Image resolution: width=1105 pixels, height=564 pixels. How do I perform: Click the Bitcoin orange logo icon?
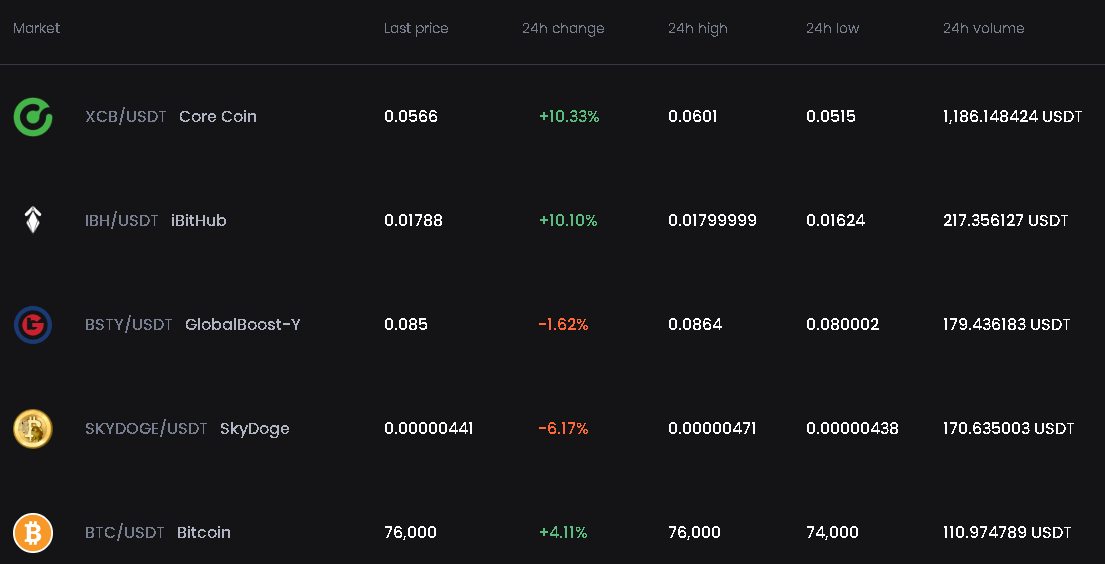tap(33, 532)
